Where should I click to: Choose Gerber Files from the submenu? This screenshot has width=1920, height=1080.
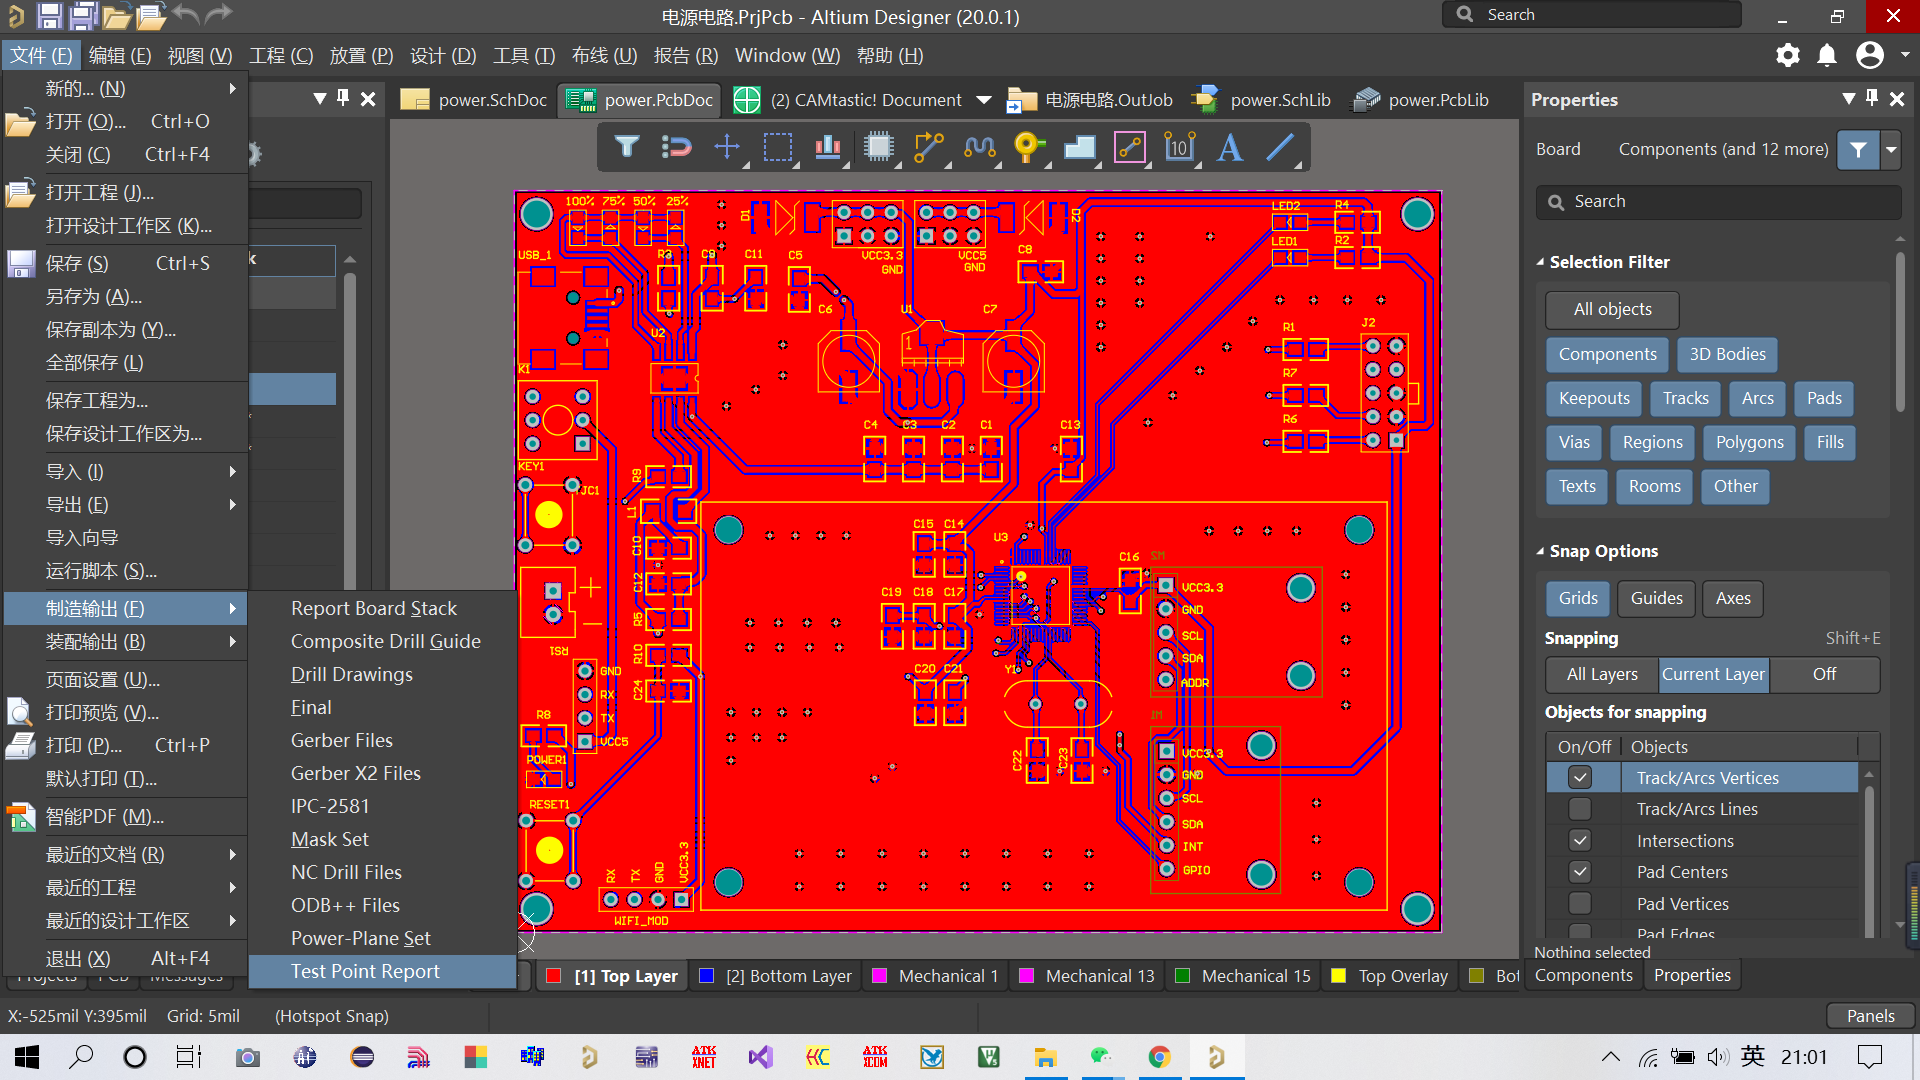coord(341,740)
